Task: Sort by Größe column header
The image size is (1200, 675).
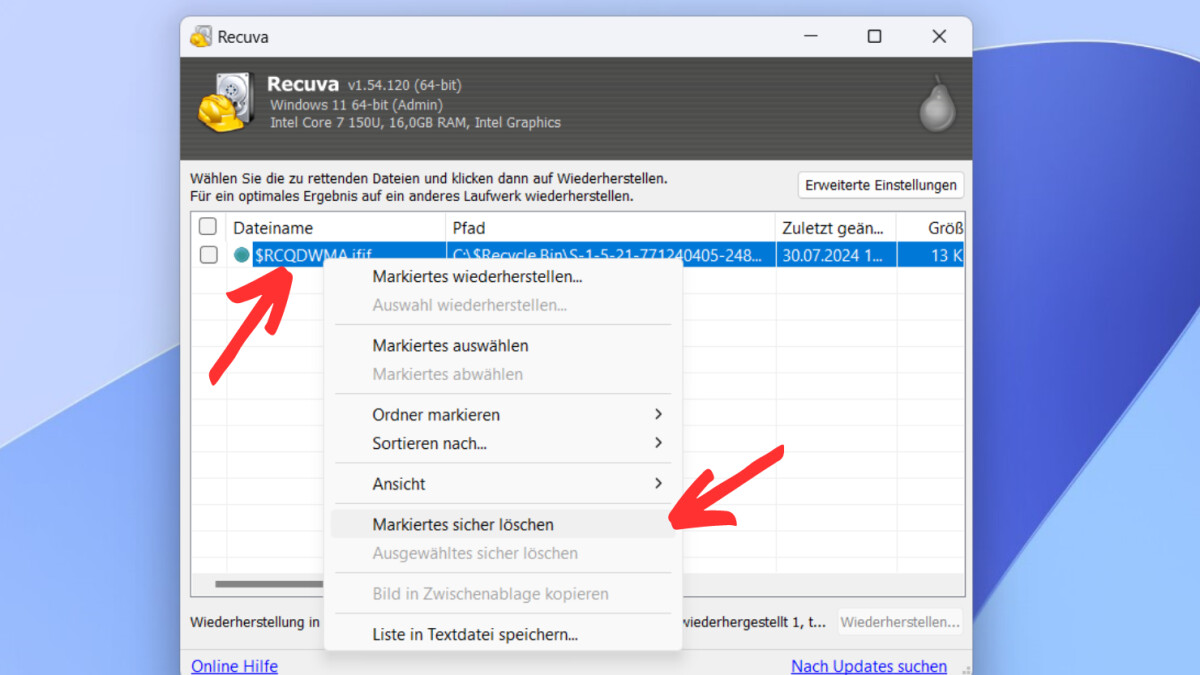Action: point(930,228)
